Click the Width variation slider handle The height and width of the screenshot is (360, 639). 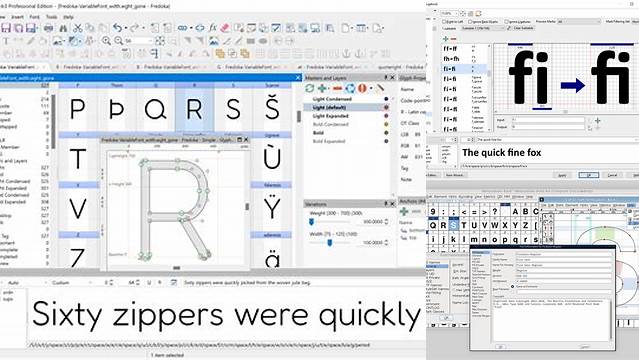329,243
